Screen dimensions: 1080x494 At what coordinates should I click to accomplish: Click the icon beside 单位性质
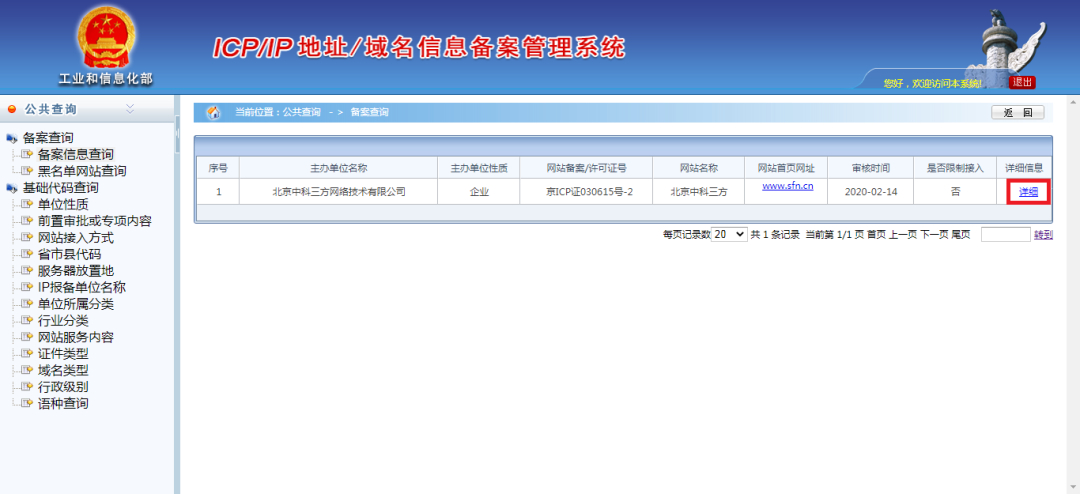(x=28, y=205)
